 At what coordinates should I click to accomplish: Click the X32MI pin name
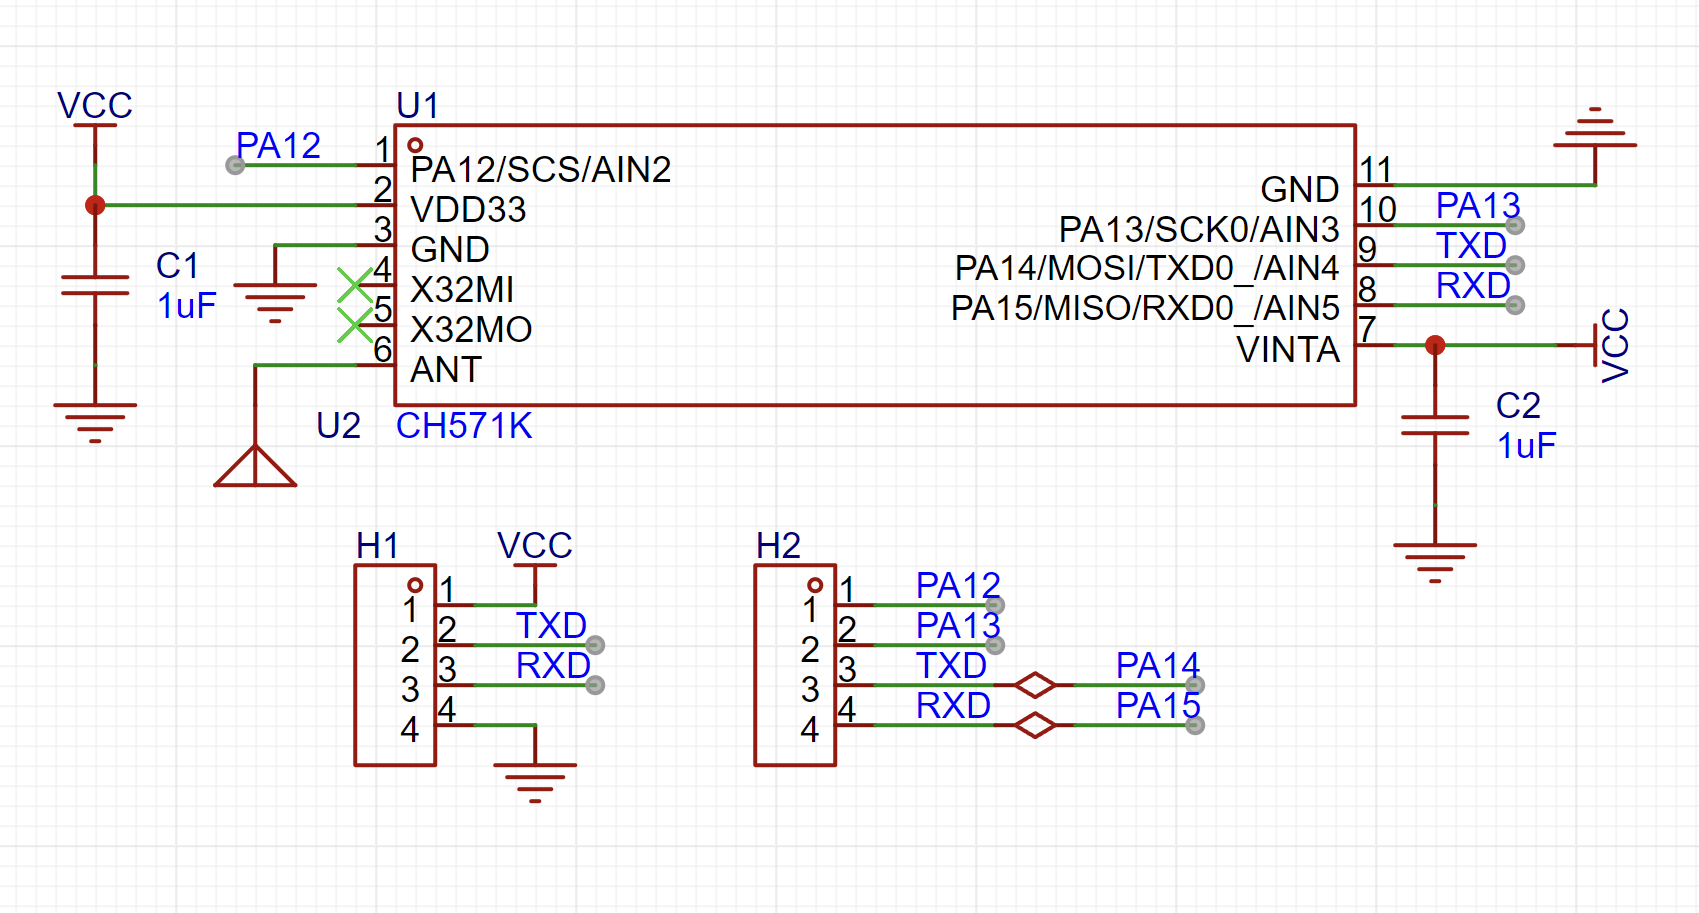click(462, 290)
